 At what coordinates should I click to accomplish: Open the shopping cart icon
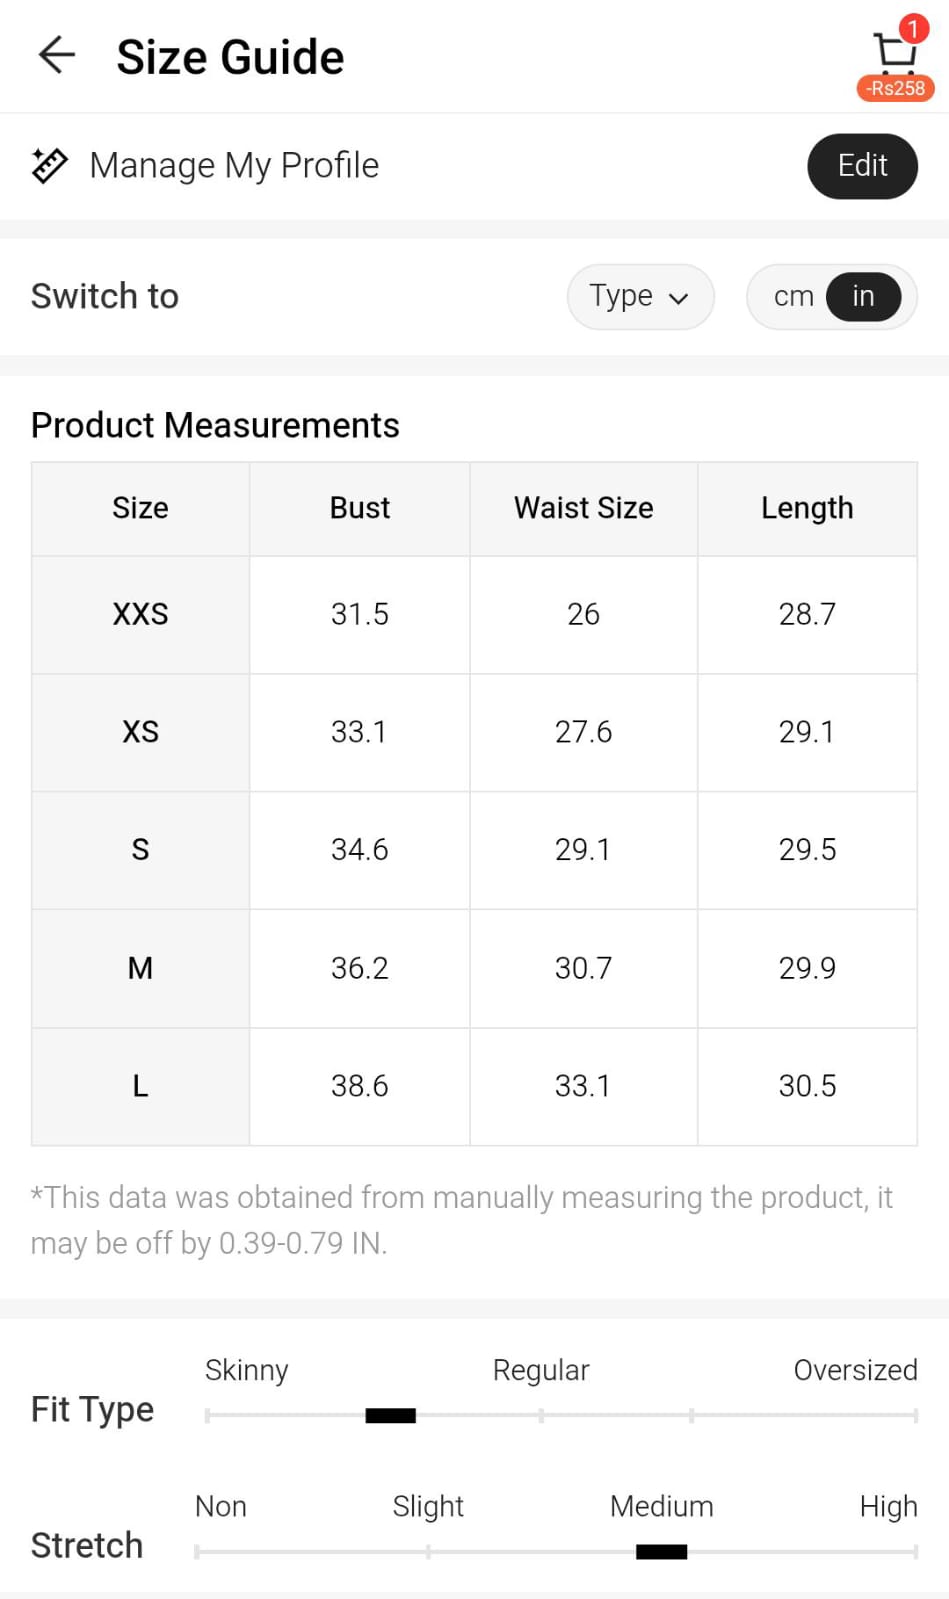[892, 53]
